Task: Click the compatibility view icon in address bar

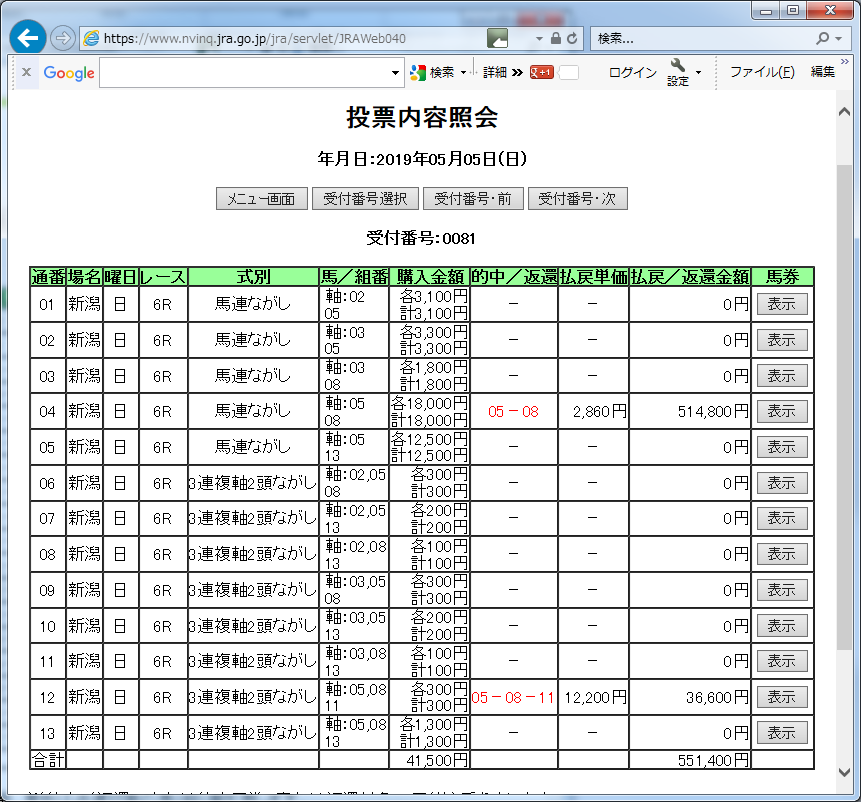Action: pos(497,38)
